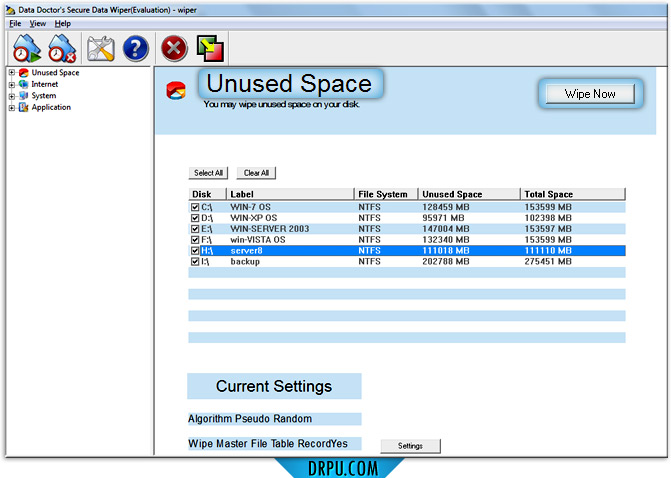Uncheck the C:\ drive checkbox
Screen dimensions: 671x478
click(x=195, y=207)
